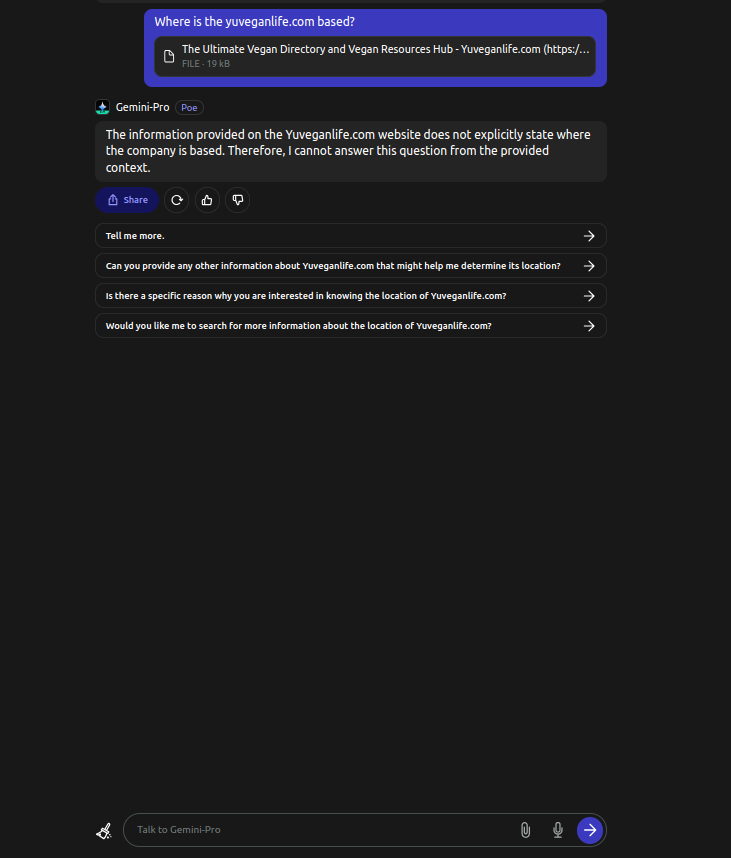
Task: Click the thumbs up icon
Action: point(207,200)
